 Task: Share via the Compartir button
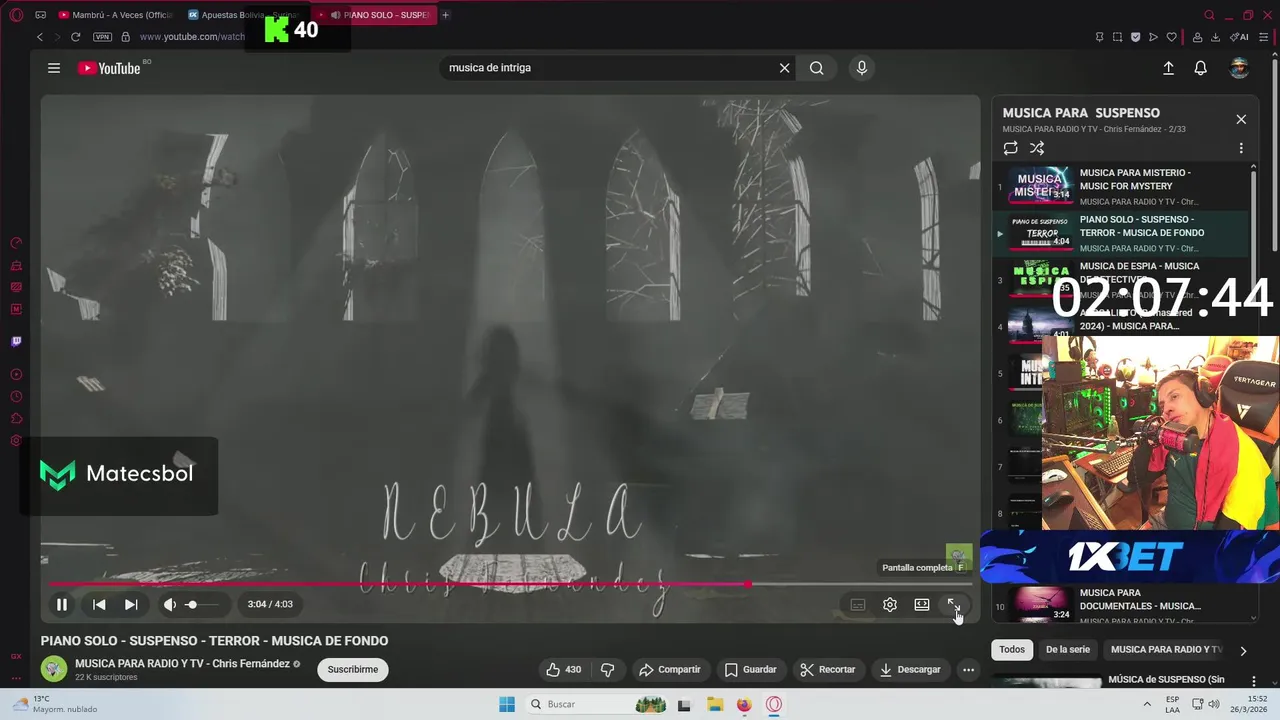coord(670,670)
